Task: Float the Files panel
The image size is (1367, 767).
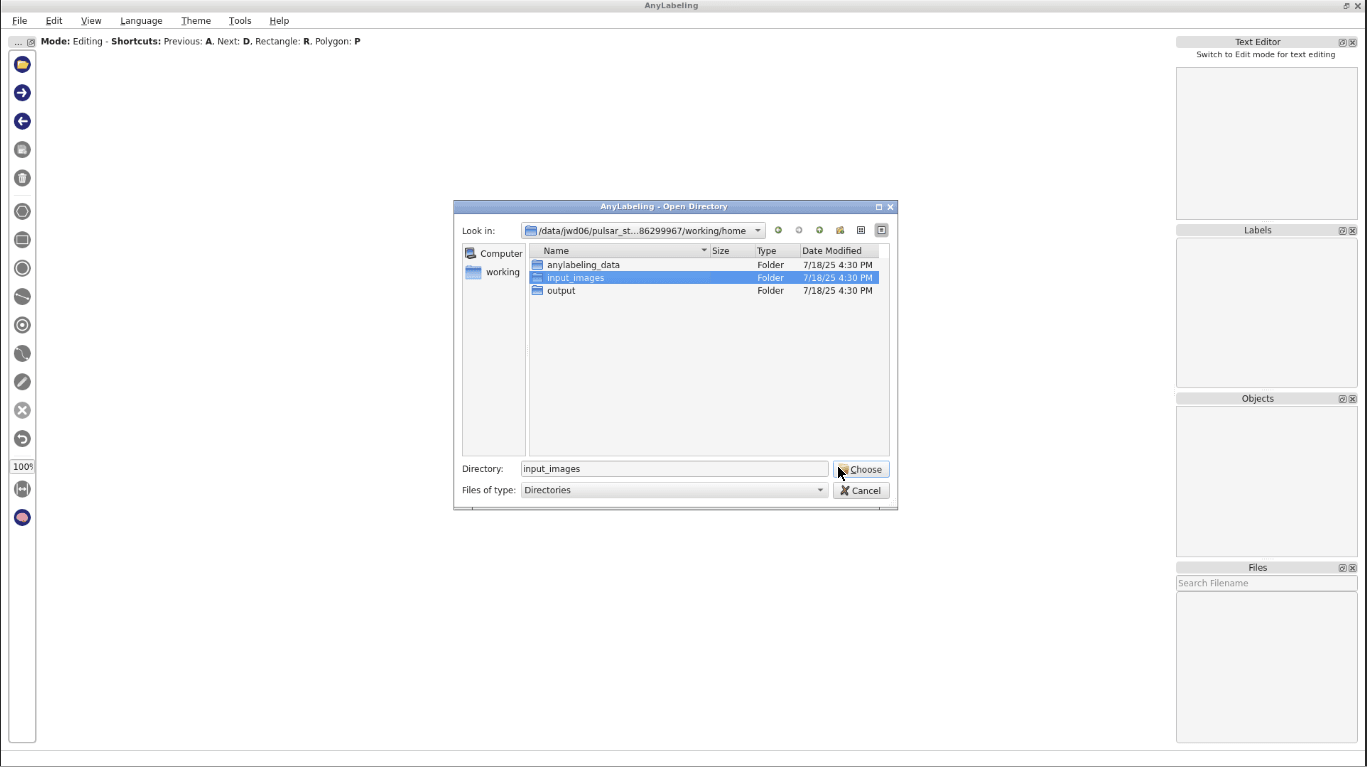Action: pyautogui.click(x=1343, y=568)
